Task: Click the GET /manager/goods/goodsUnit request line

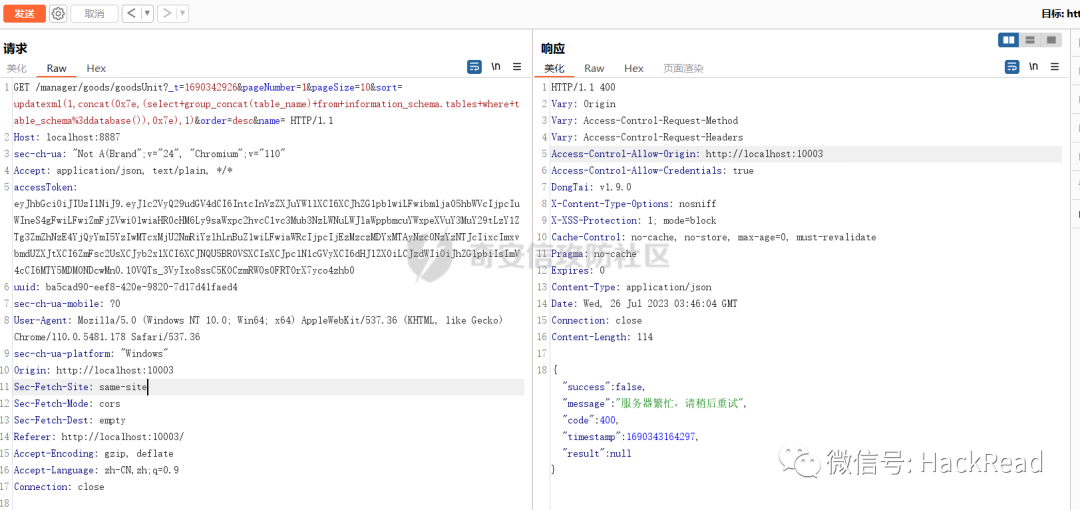Action: [x=207, y=88]
